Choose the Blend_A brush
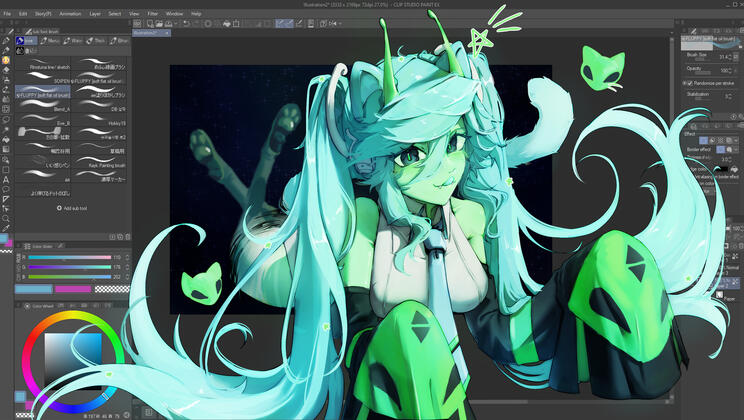This screenshot has height=420, width=744. (x=43, y=106)
